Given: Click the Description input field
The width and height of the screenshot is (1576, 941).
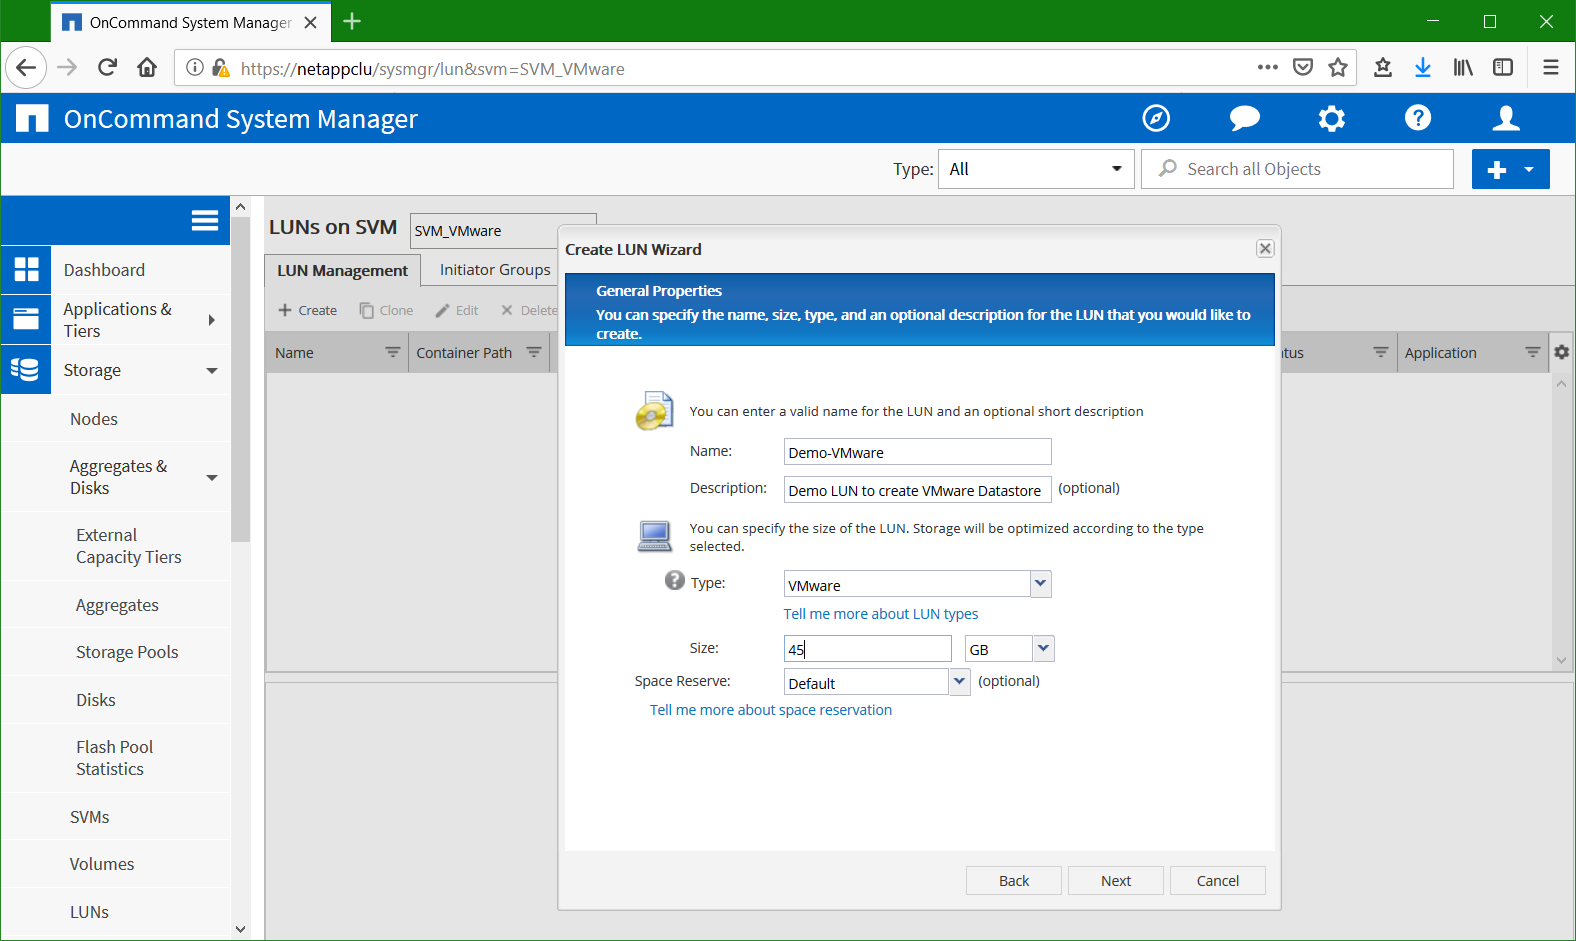Looking at the screenshot, I should (x=917, y=490).
